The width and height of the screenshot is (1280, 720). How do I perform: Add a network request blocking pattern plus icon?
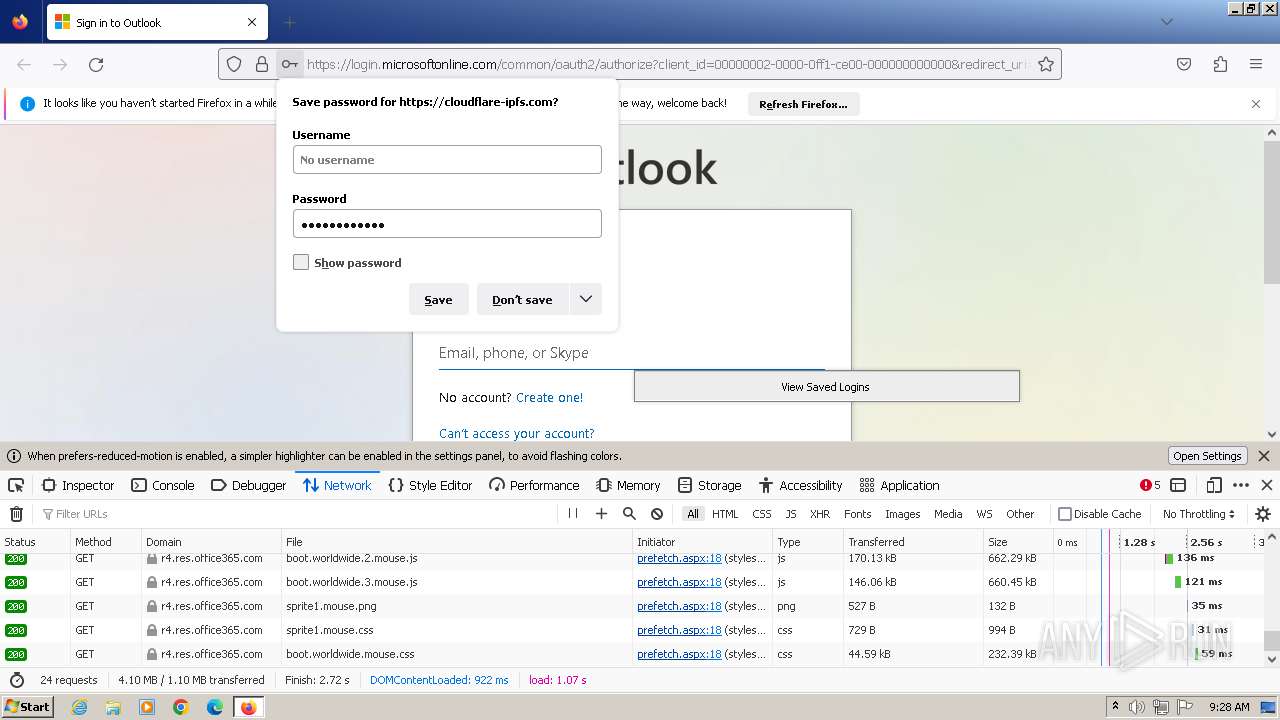click(x=601, y=514)
